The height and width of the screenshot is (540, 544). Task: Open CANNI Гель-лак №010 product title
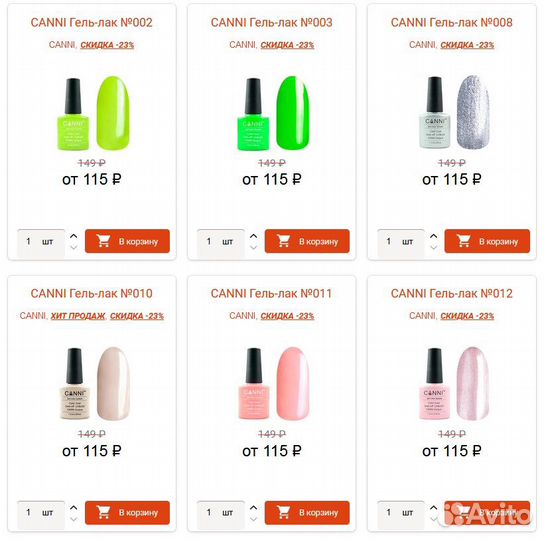[92, 294]
